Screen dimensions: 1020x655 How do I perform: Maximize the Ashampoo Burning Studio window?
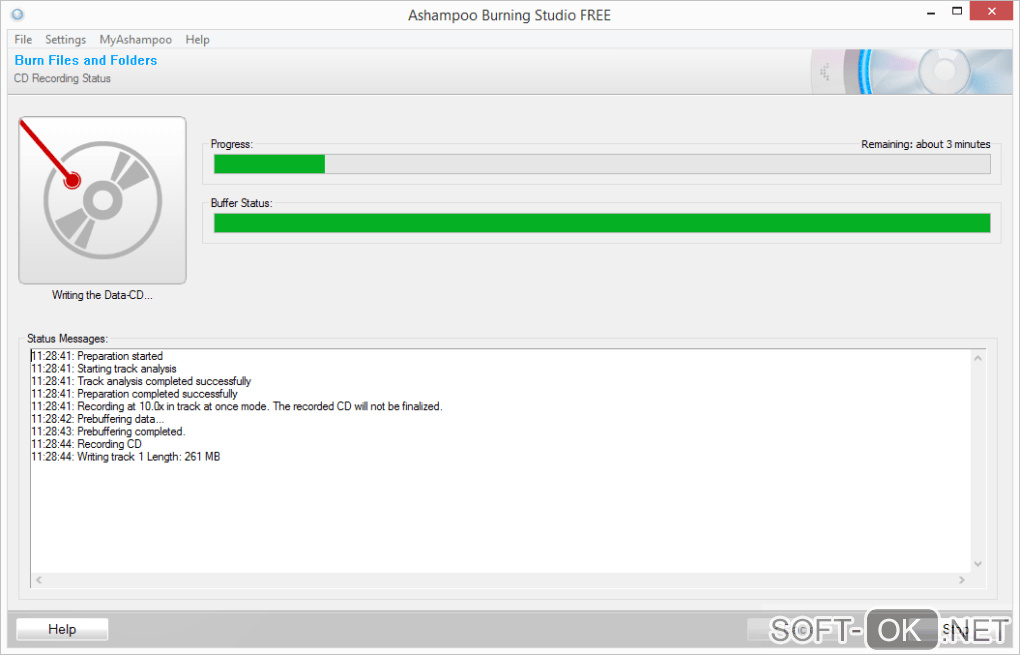point(957,11)
